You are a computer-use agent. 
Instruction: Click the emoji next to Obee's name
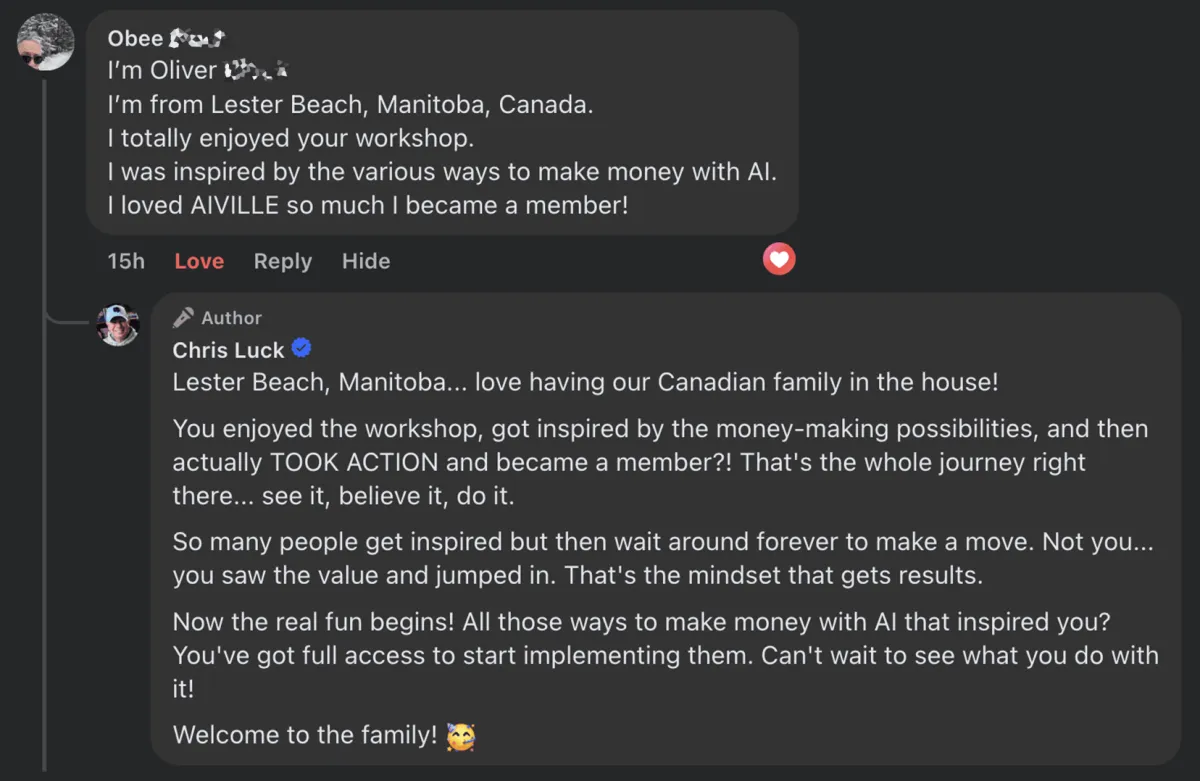coord(197,39)
